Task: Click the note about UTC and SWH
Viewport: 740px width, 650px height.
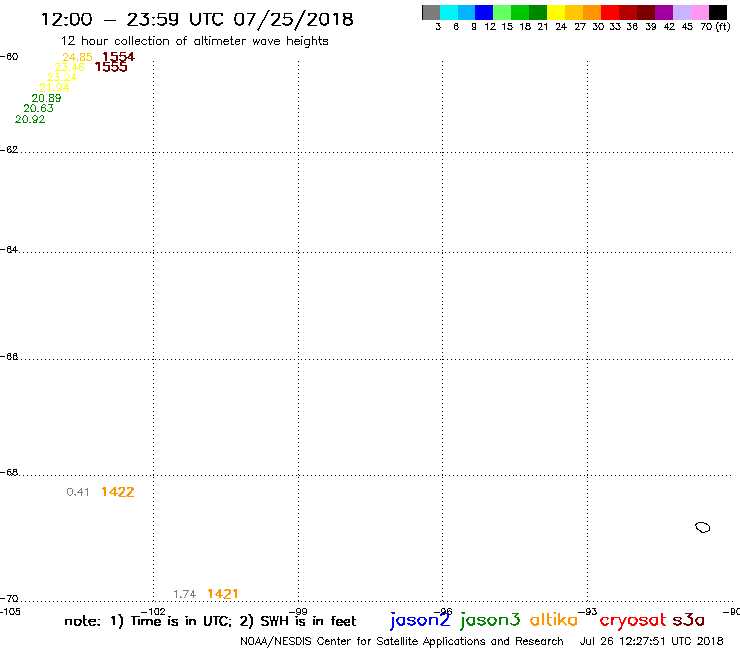Action: pos(210,621)
